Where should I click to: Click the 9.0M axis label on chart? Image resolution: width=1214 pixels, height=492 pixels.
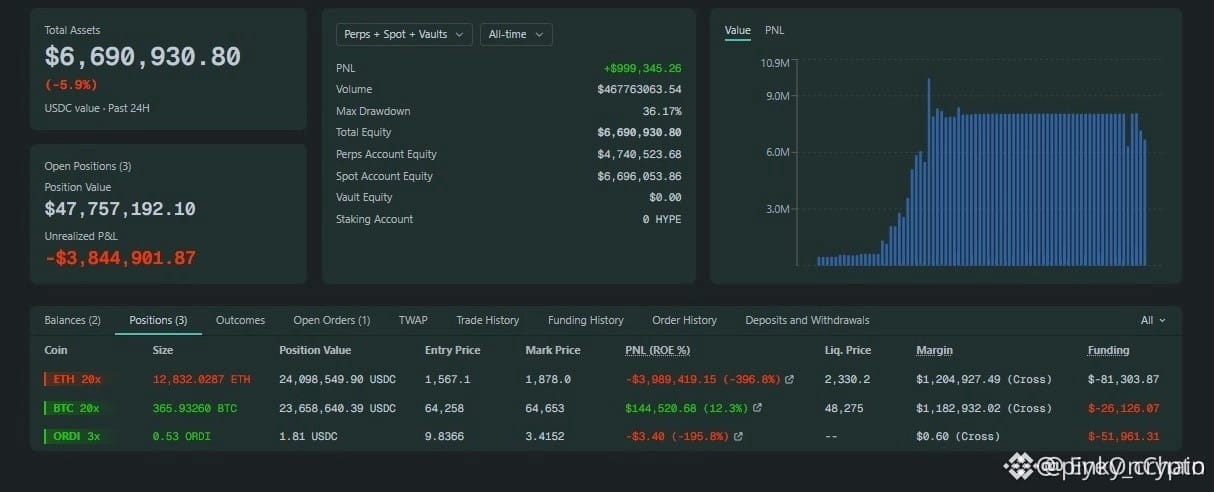778,96
